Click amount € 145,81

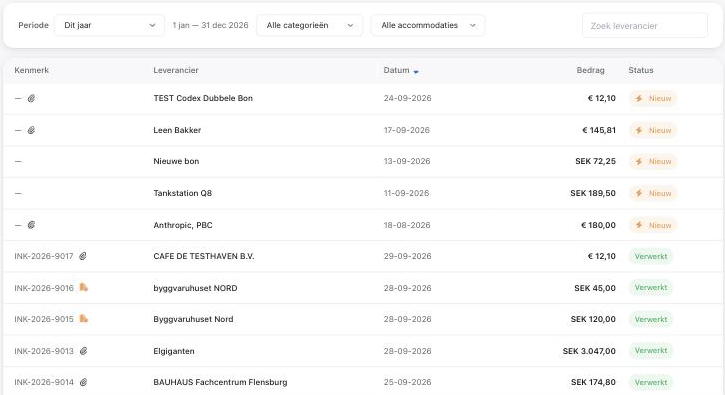tap(599, 130)
